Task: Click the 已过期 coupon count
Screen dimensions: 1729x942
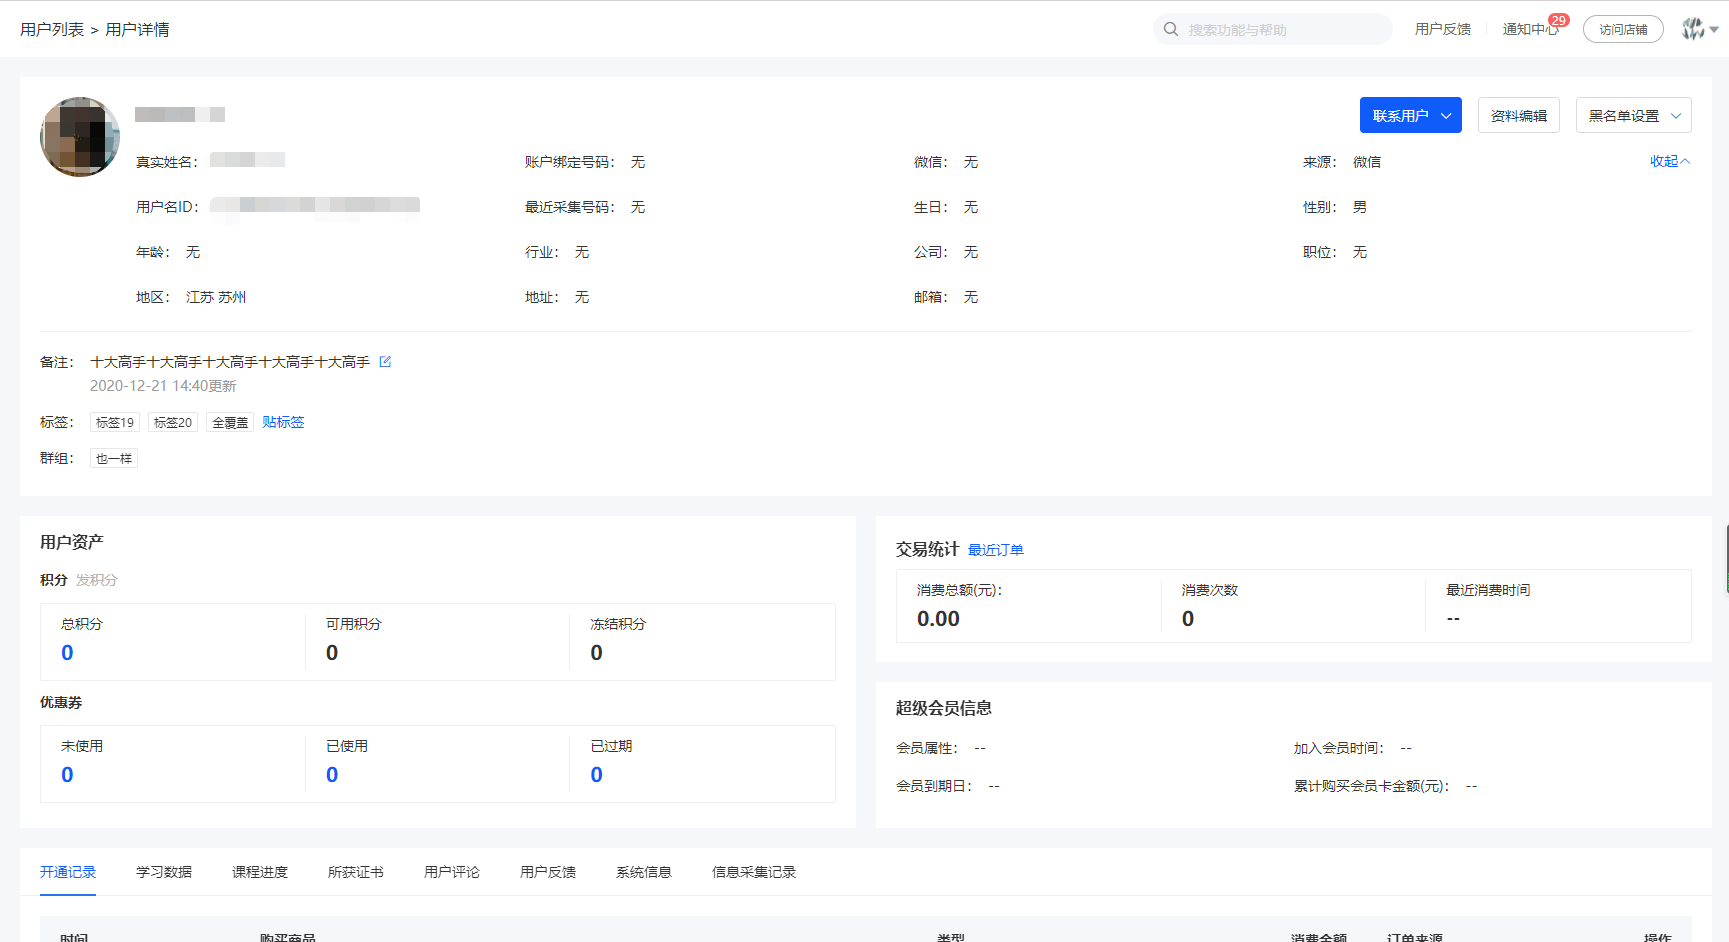Action: [596, 774]
